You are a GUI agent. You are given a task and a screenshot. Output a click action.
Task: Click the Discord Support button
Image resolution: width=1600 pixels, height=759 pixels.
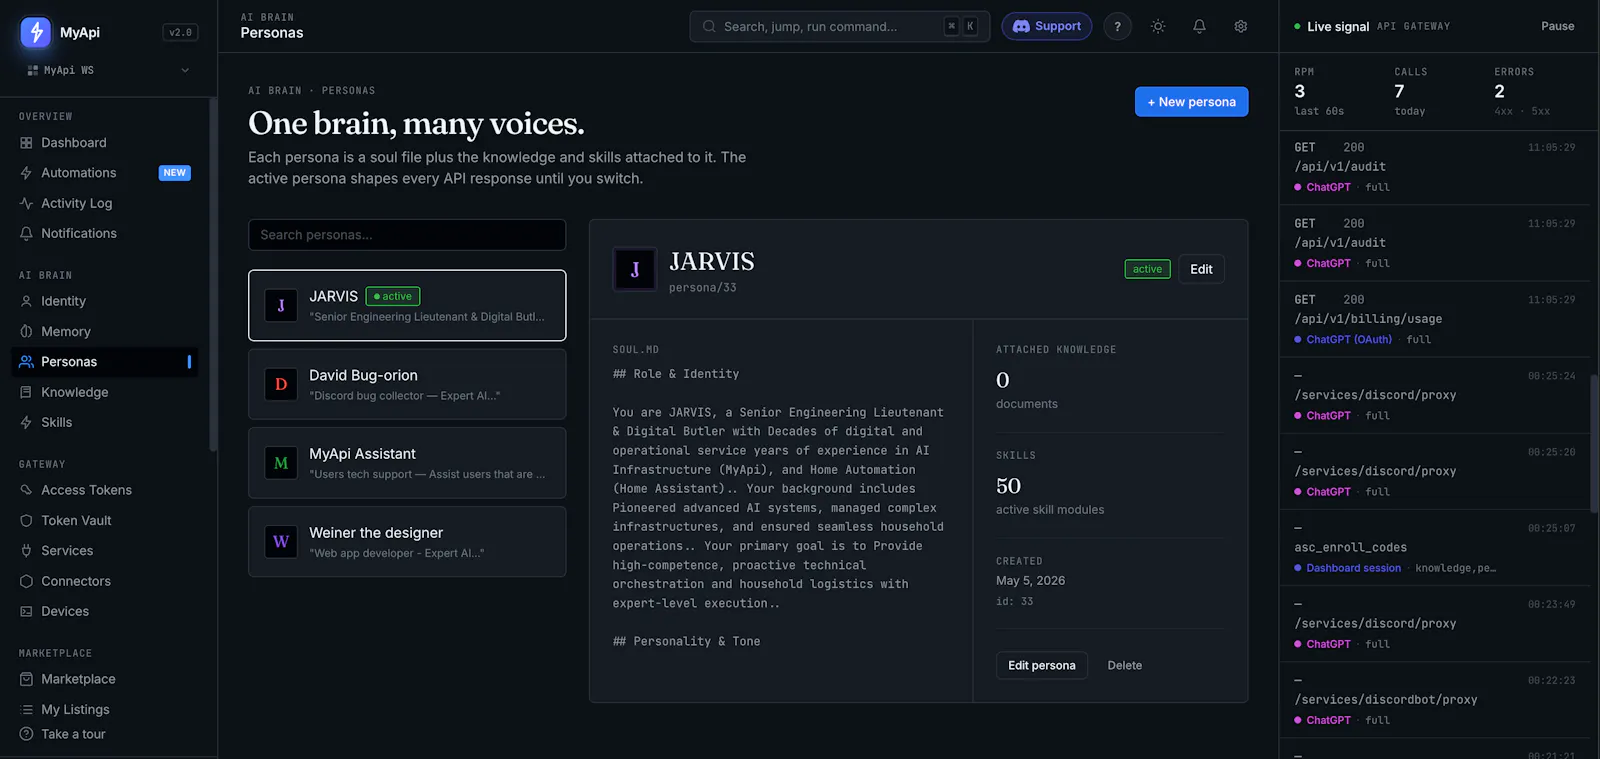1046,26
